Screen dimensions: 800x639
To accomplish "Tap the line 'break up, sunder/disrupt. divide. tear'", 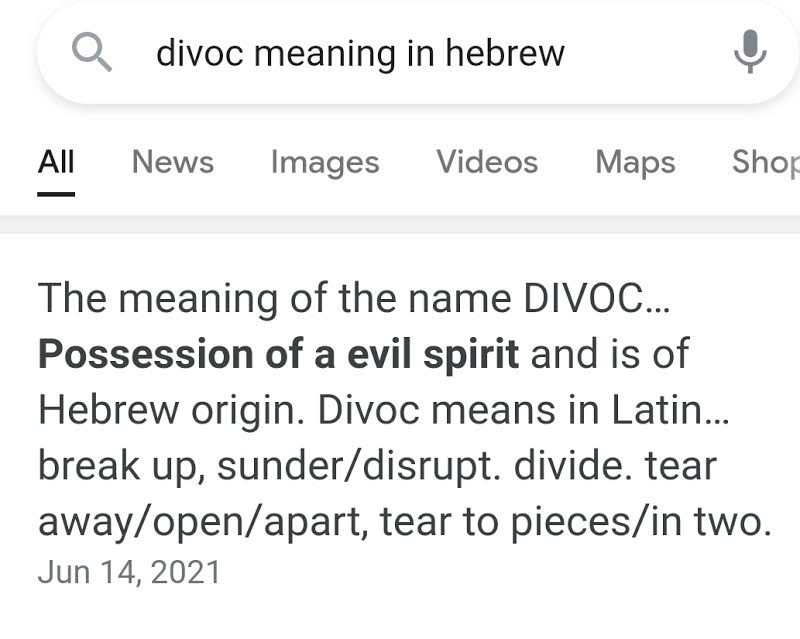I will (378, 466).
